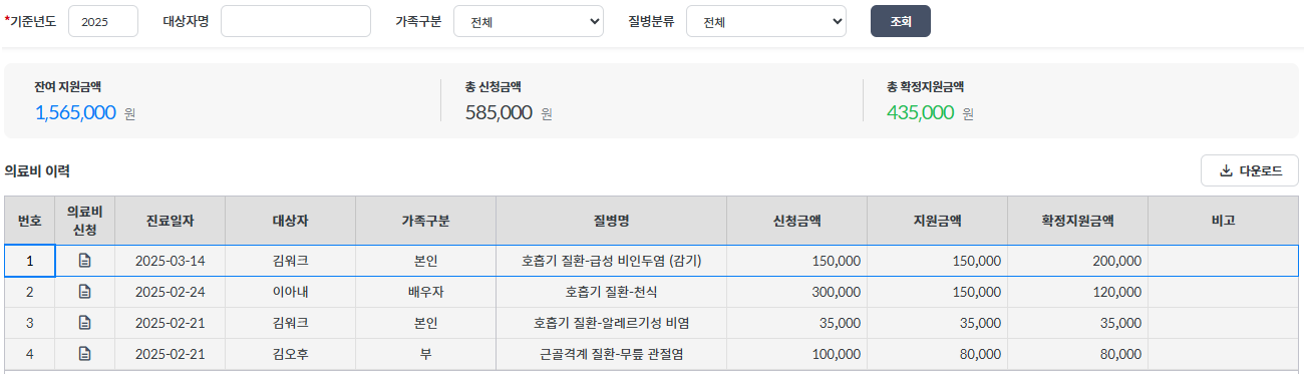Click the 비고 cell in row 1
Viewport: 1304px width, 374px height.
[x=1223, y=261]
